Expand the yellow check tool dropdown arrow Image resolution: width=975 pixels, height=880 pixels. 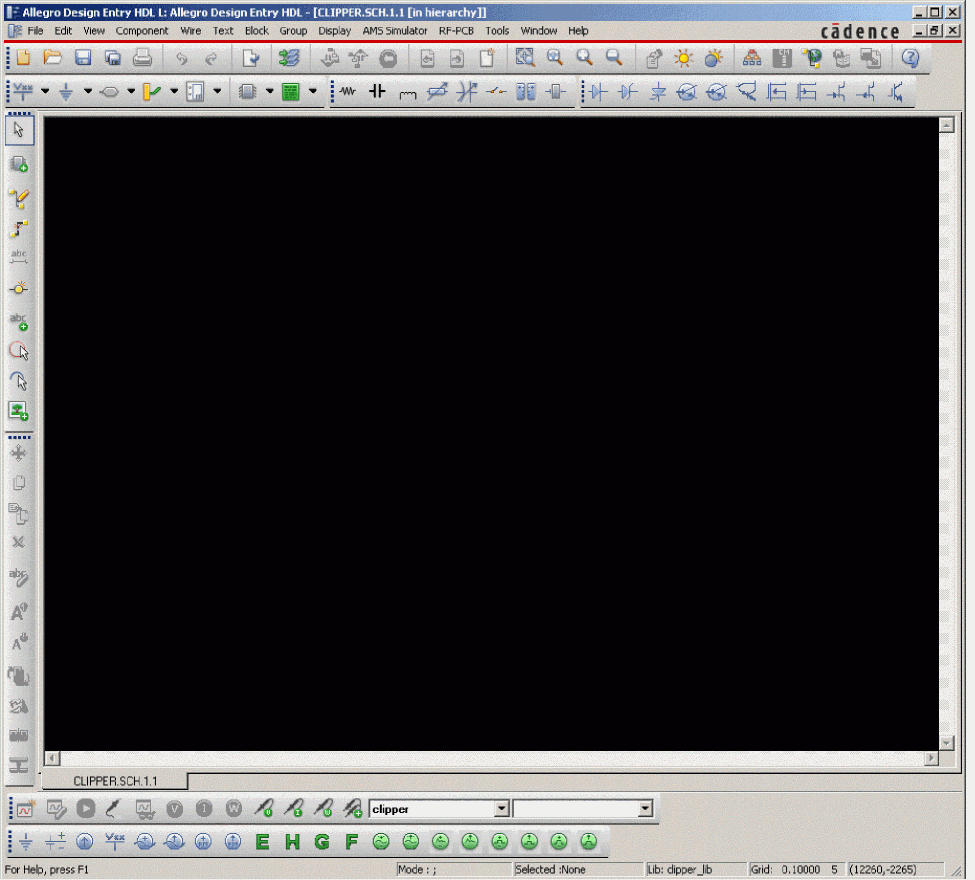tap(174, 91)
